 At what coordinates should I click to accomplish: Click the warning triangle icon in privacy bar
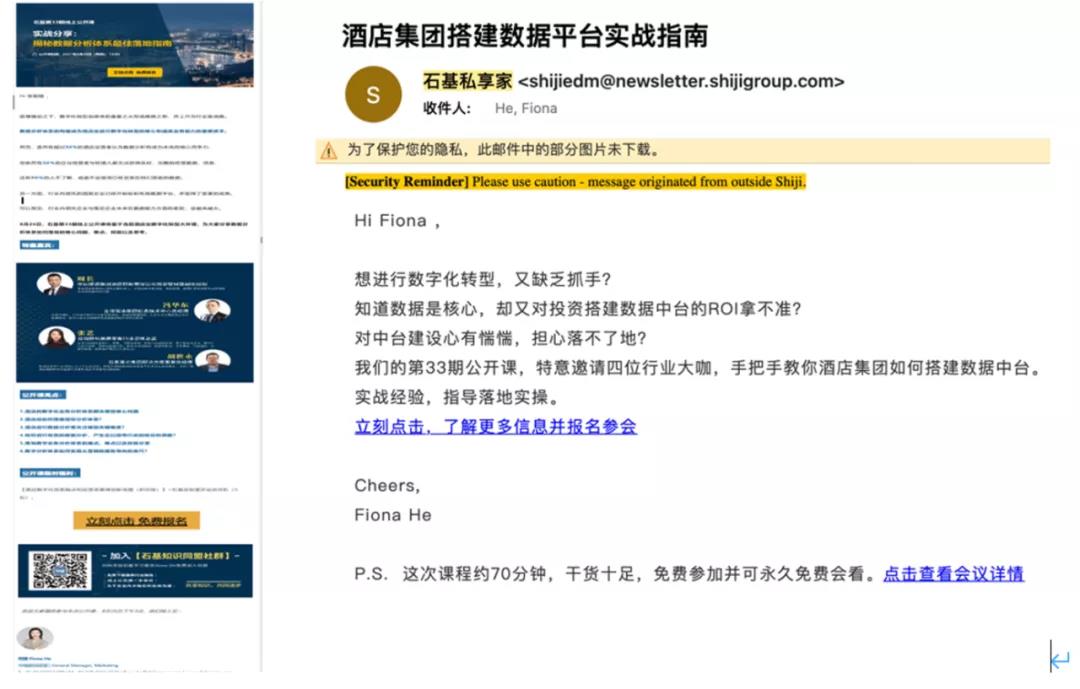[329, 151]
